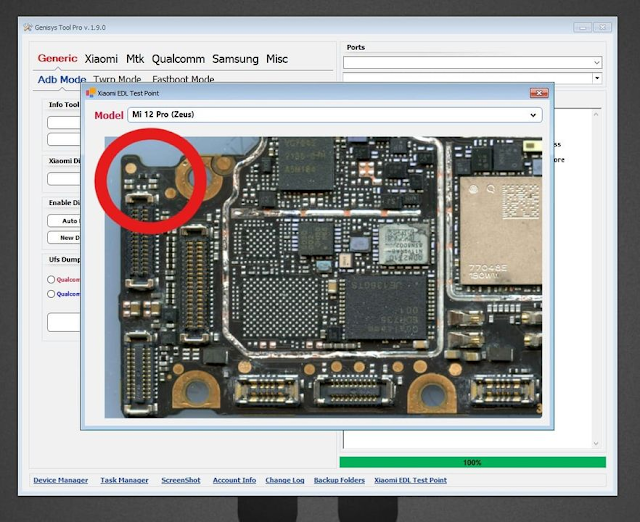The height and width of the screenshot is (522, 640).
Task: Click the ScreenShot link
Action: pos(181,480)
